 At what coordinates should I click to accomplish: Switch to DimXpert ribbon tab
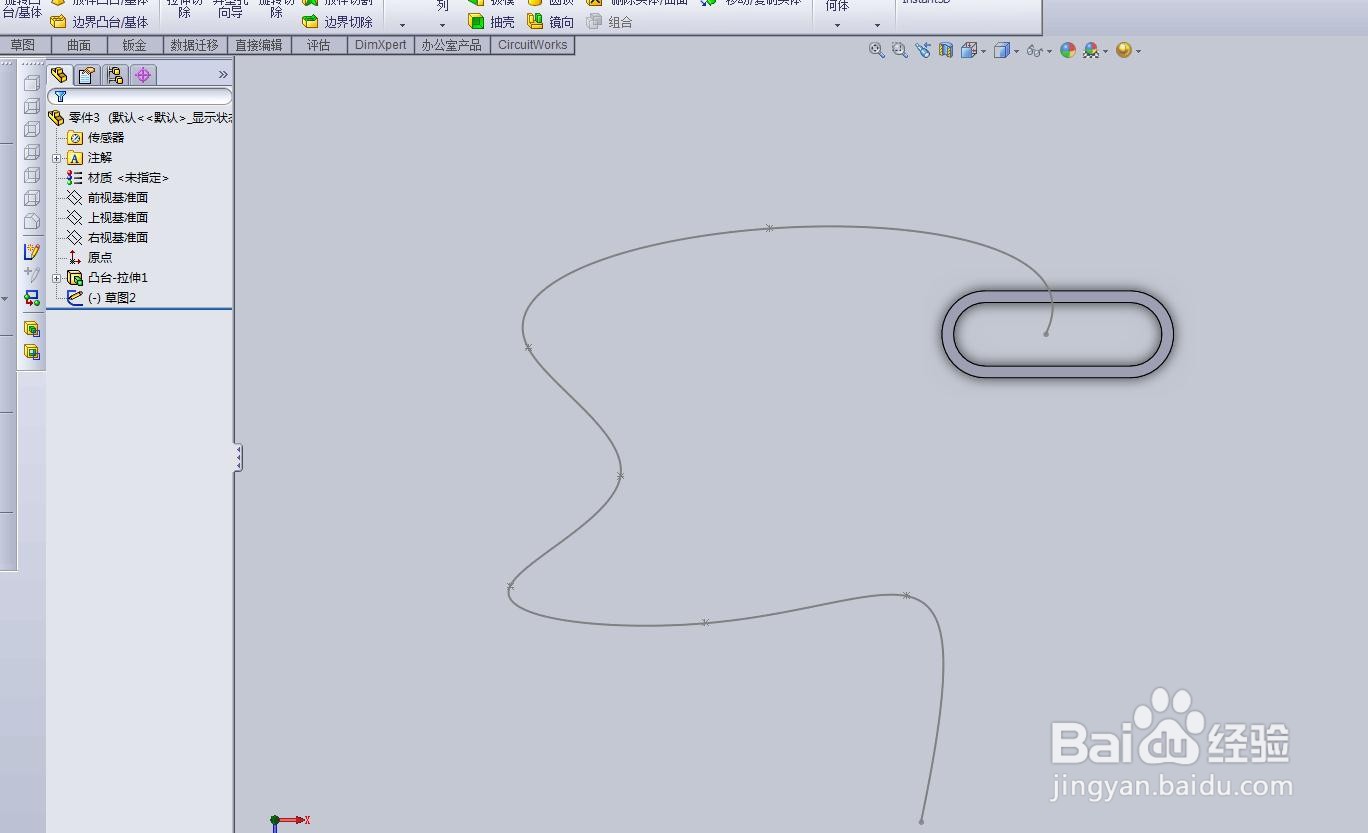point(381,45)
